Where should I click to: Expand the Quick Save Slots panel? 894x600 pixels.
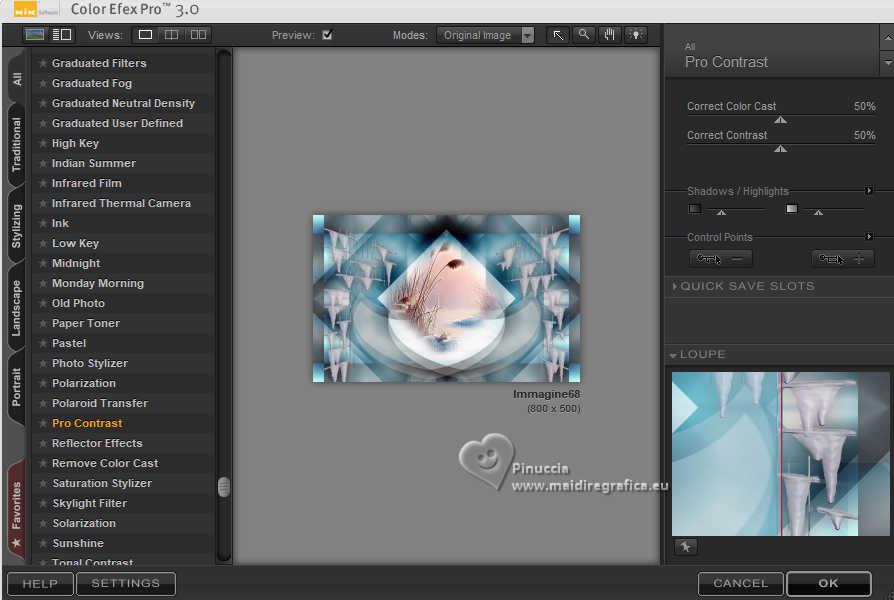[x=675, y=286]
